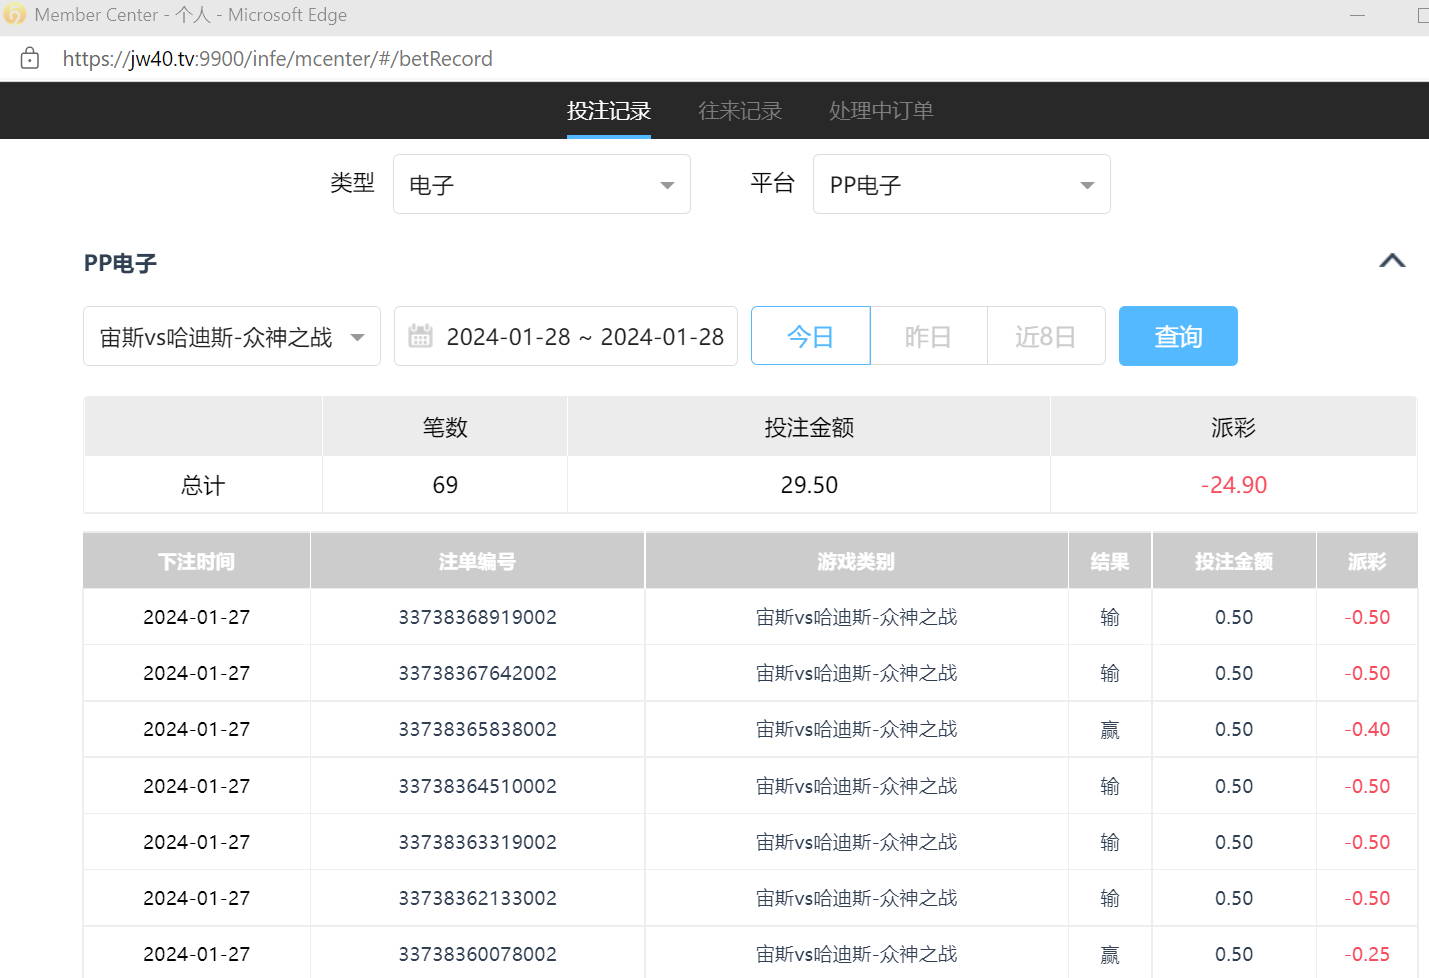This screenshot has width=1429, height=978.
Task: Switch to the 往来记录 tab
Action: tap(739, 111)
